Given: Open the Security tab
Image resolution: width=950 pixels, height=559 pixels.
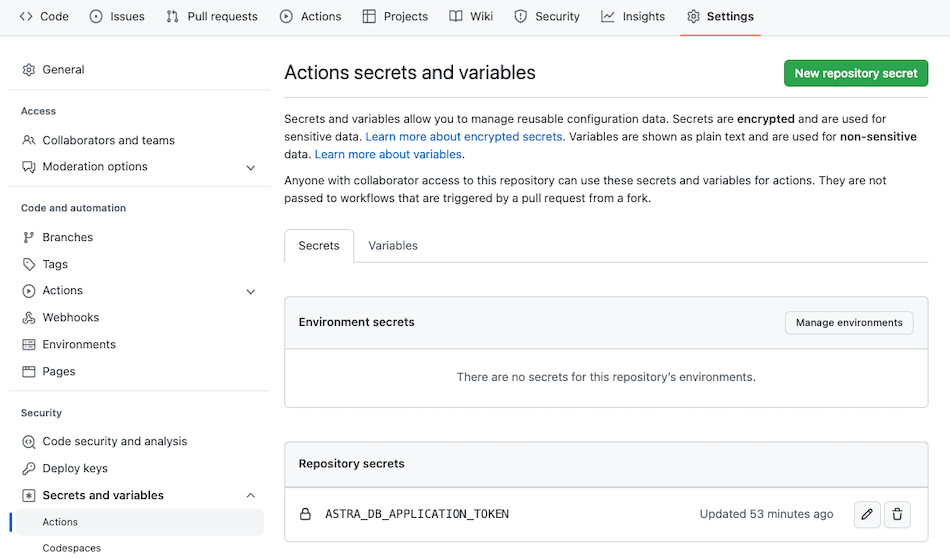Looking at the screenshot, I should (x=546, y=16).
